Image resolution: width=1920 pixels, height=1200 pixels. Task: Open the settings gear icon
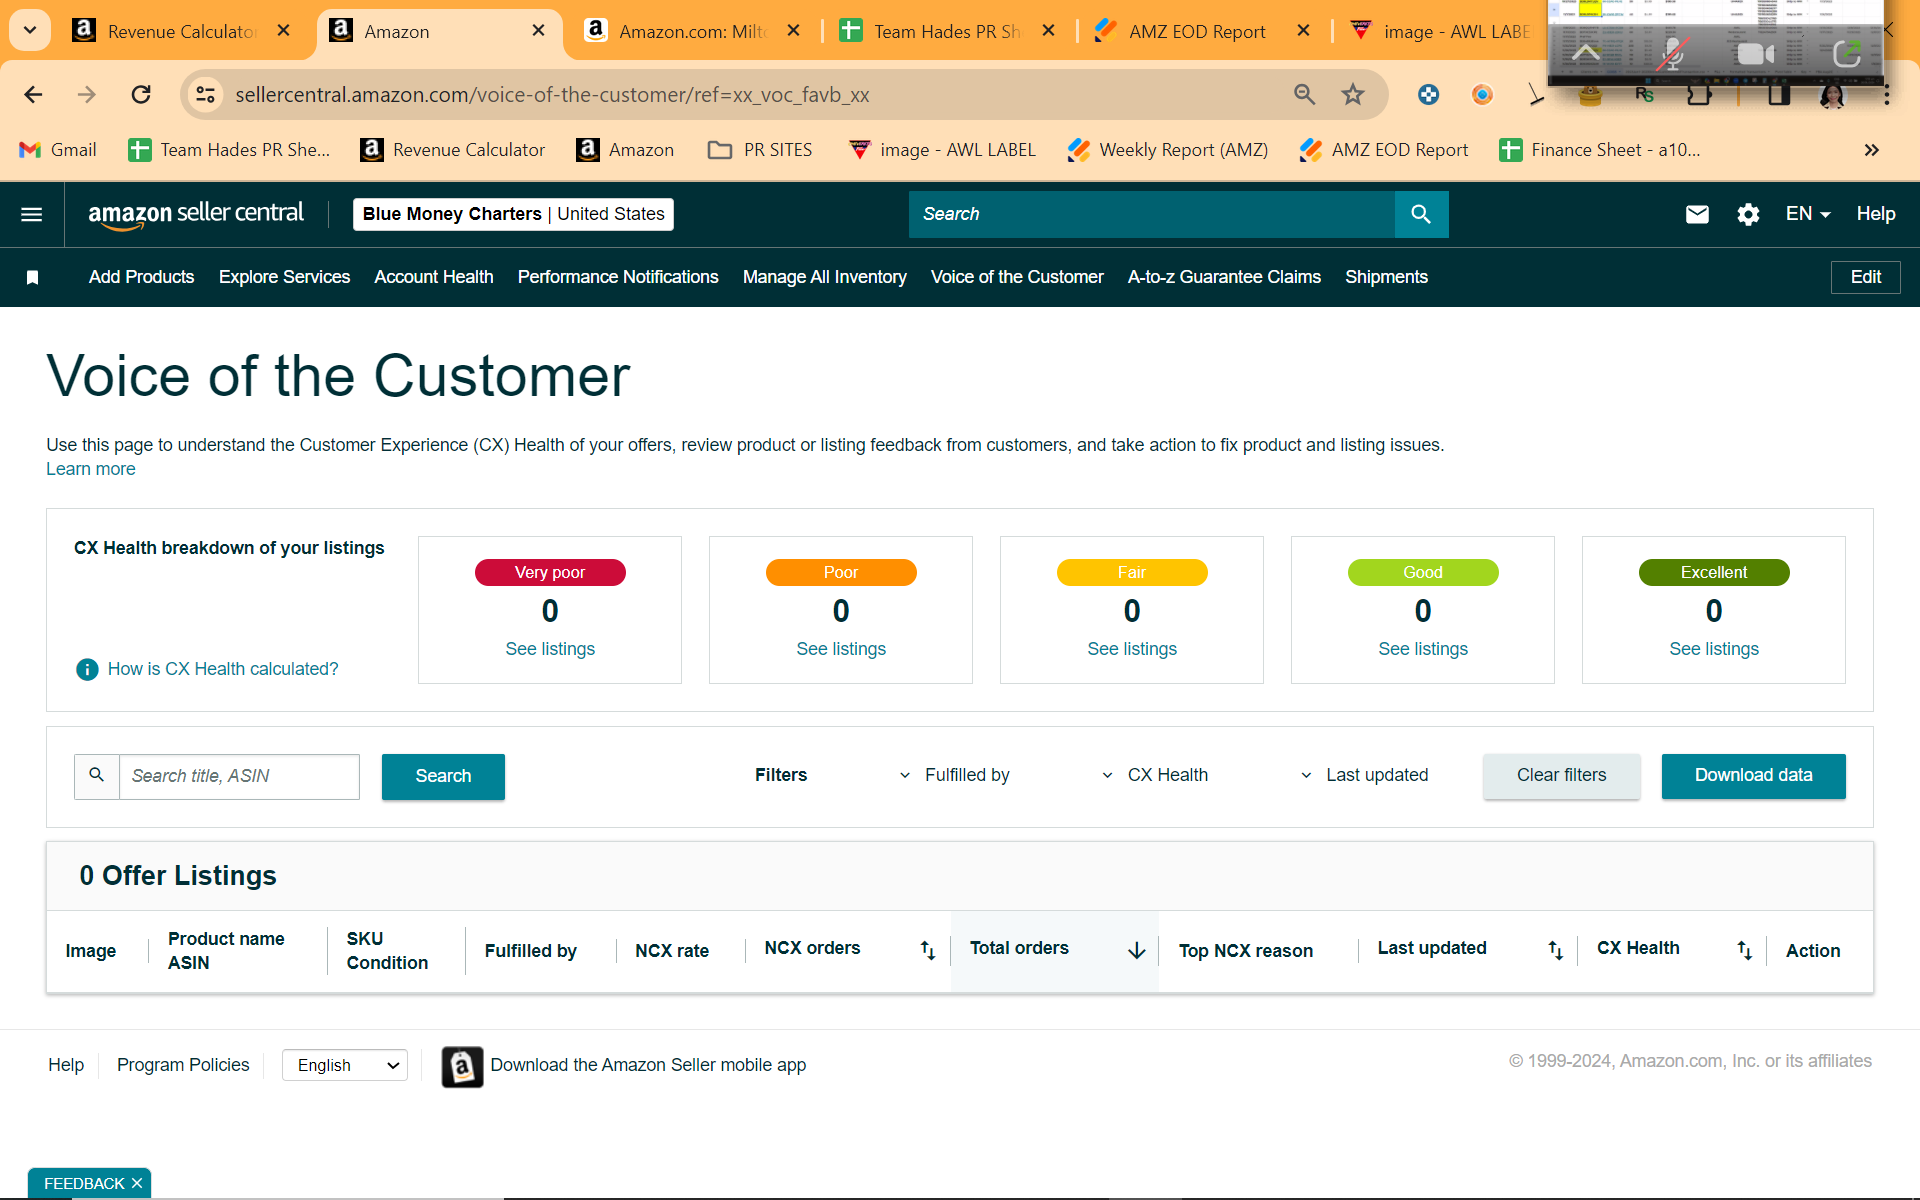click(x=1748, y=214)
